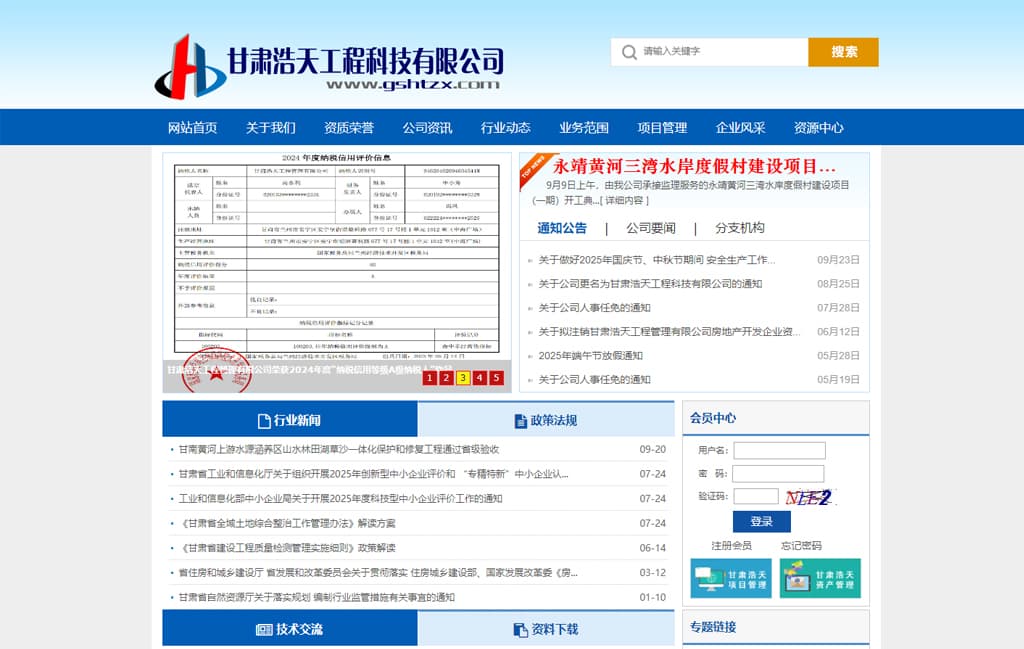
Task: Open 资源中心 navigation item
Action: (818, 127)
